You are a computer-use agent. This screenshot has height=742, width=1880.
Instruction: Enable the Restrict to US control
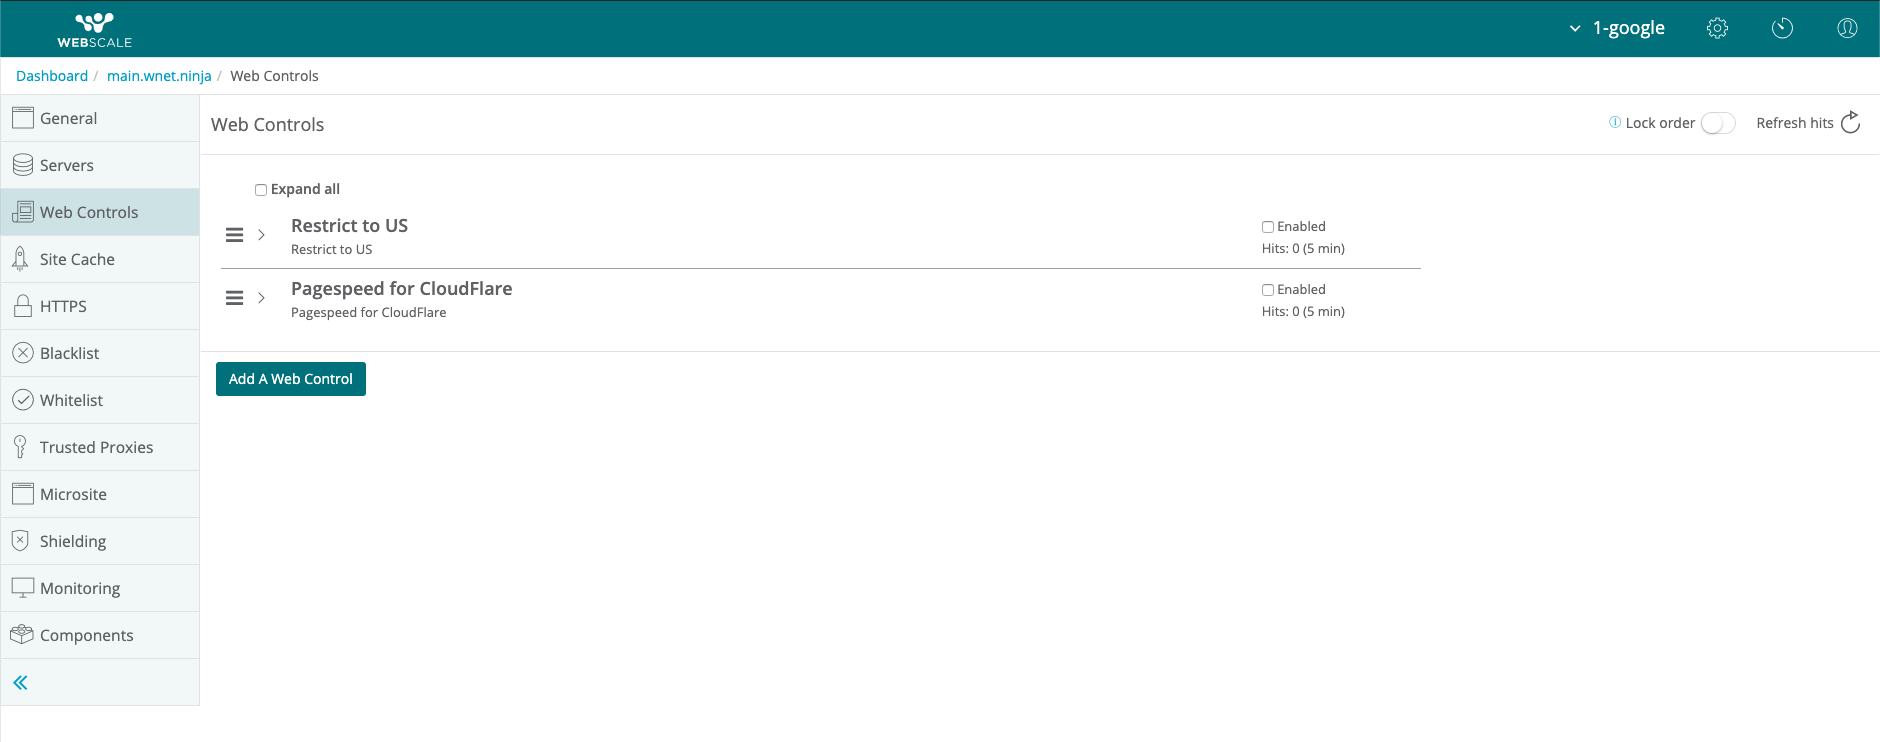pyautogui.click(x=1268, y=227)
